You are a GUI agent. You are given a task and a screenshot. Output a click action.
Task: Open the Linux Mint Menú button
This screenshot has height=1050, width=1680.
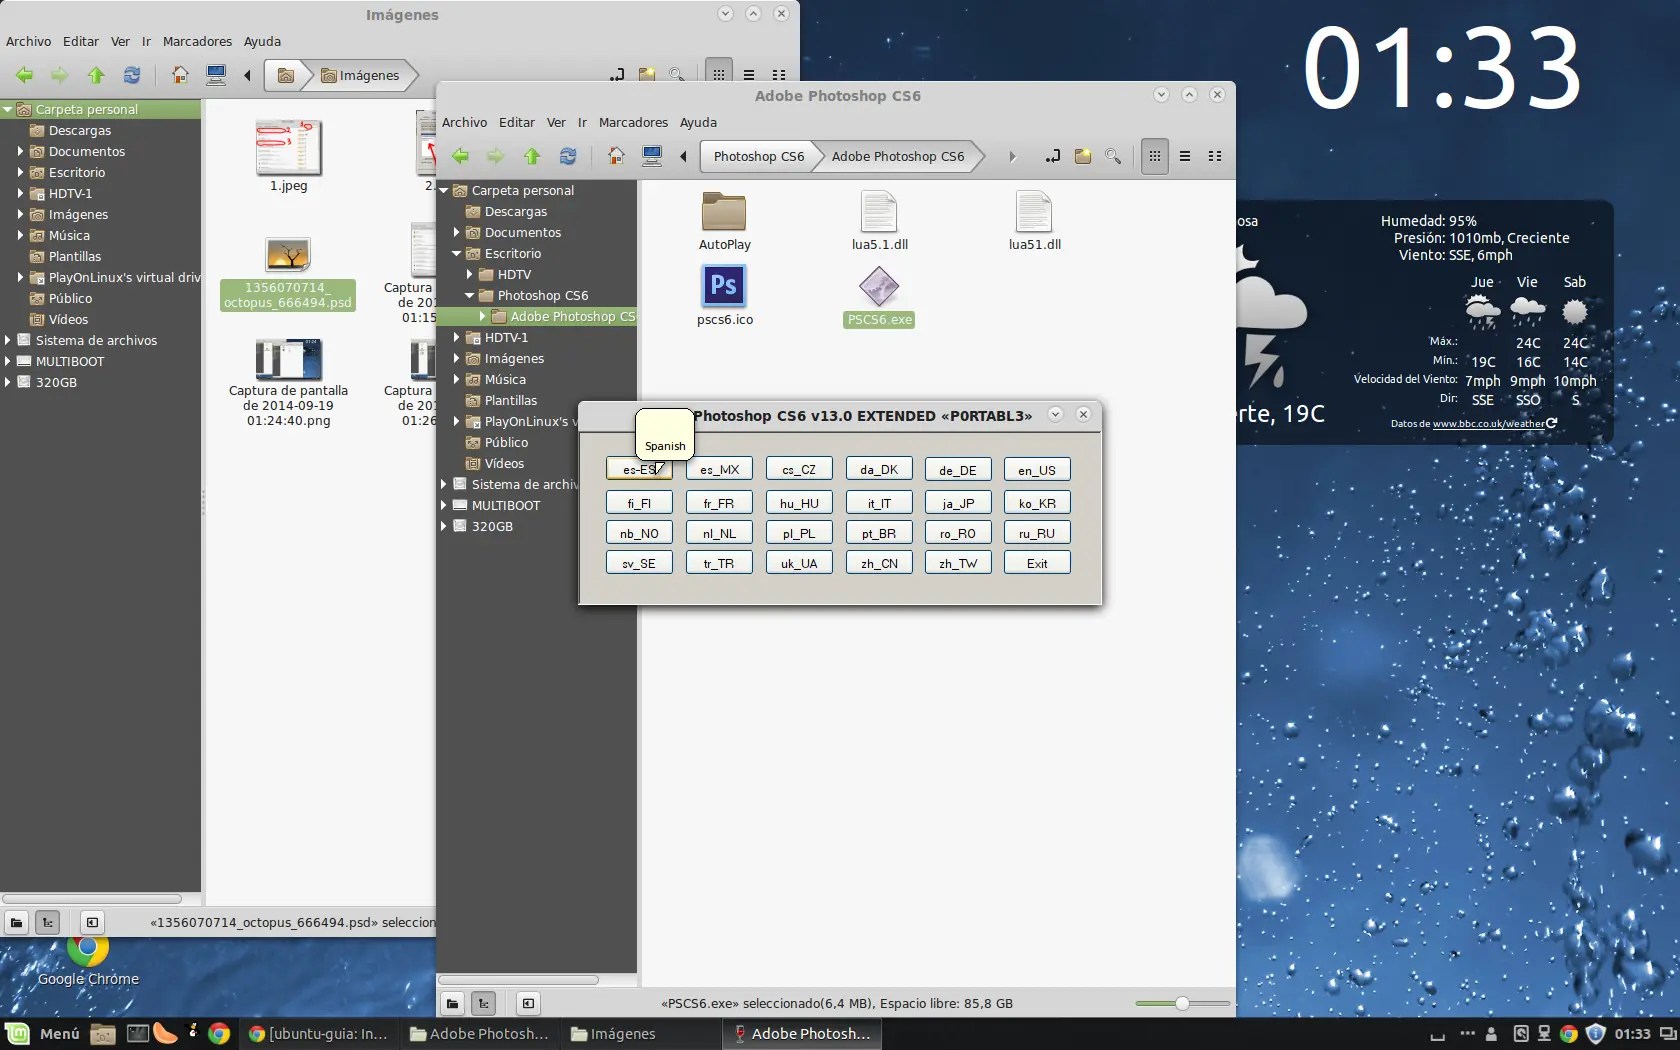point(42,1034)
